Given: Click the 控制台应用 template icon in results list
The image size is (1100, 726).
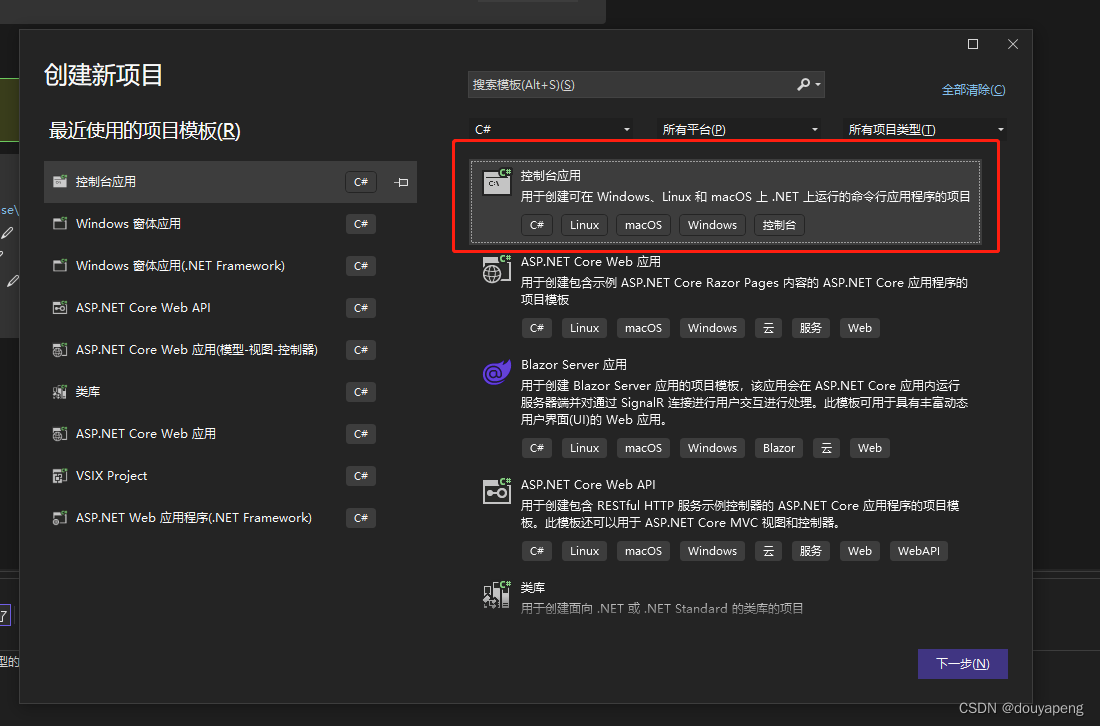Looking at the screenshot, I should click(497, 182).
